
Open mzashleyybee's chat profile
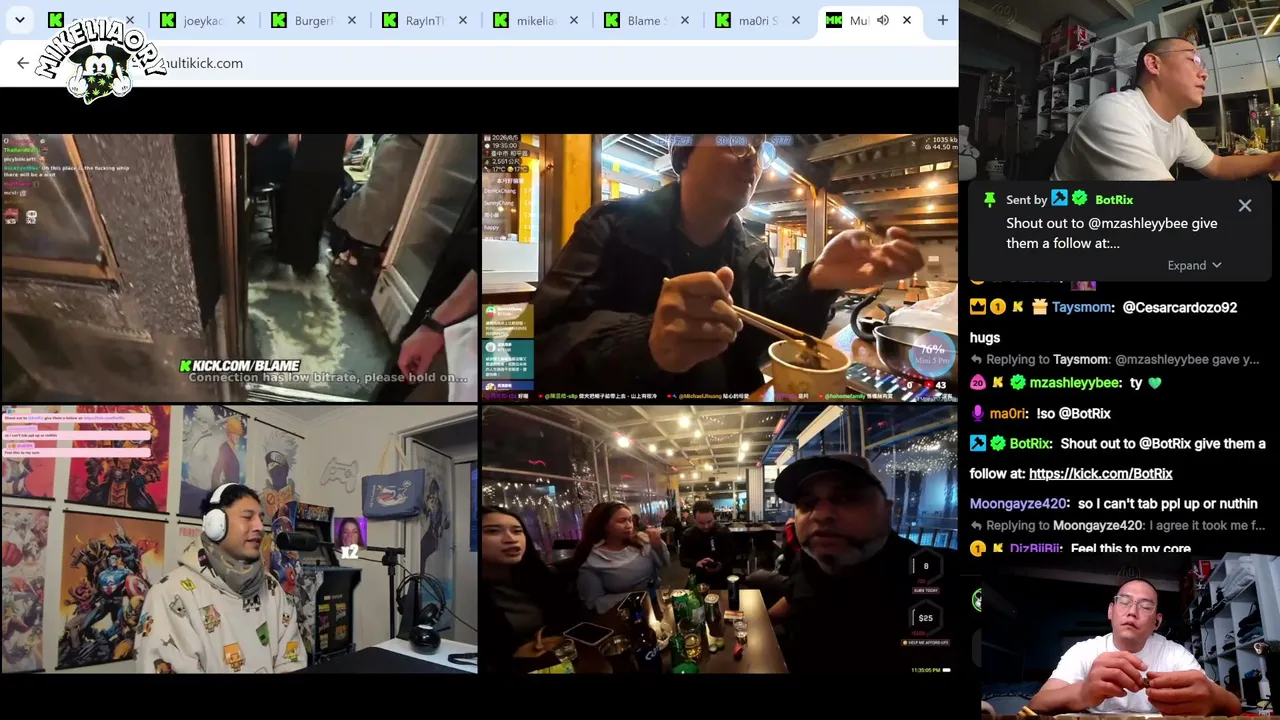(x=1075, y=382)
